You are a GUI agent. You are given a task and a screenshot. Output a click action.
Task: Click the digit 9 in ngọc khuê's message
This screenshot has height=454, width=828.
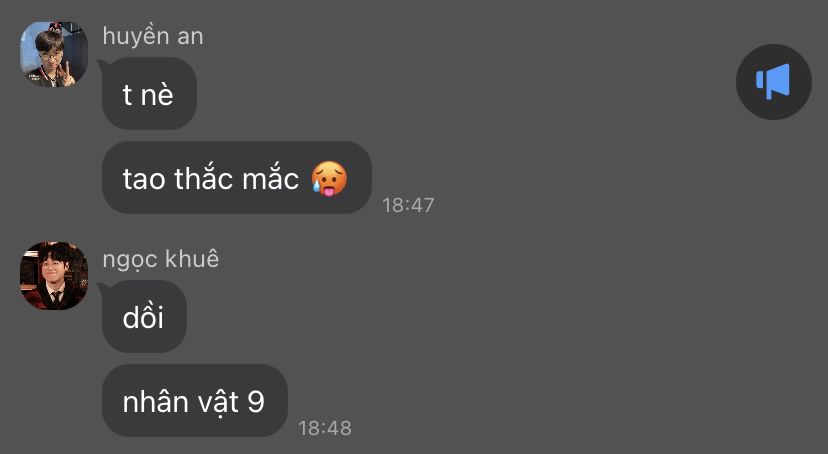[256, 402]
